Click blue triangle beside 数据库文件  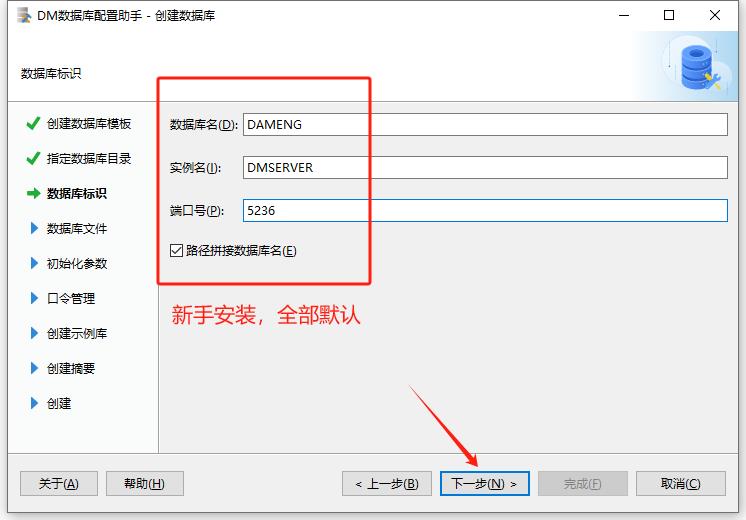(35, 229)
